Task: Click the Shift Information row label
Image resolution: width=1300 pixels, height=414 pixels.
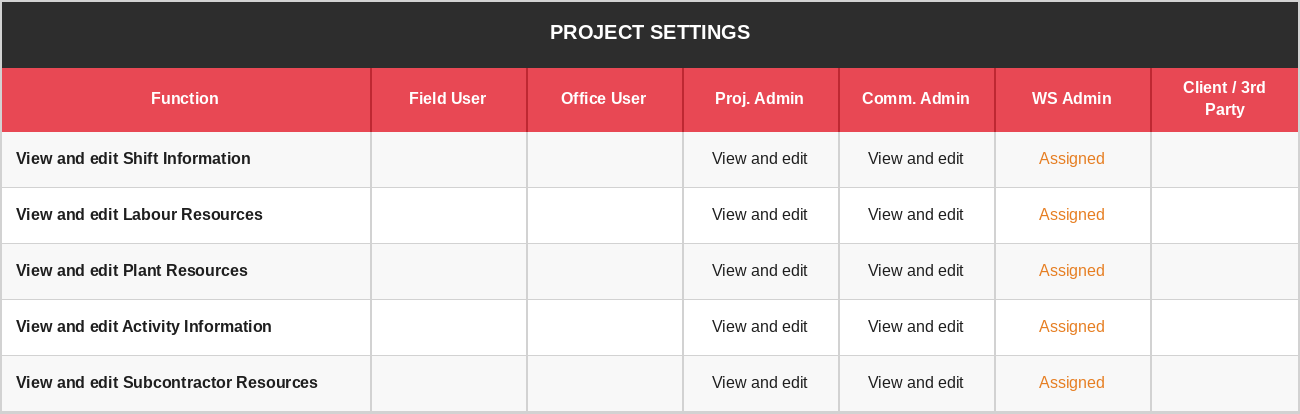Action: (133, 159)
